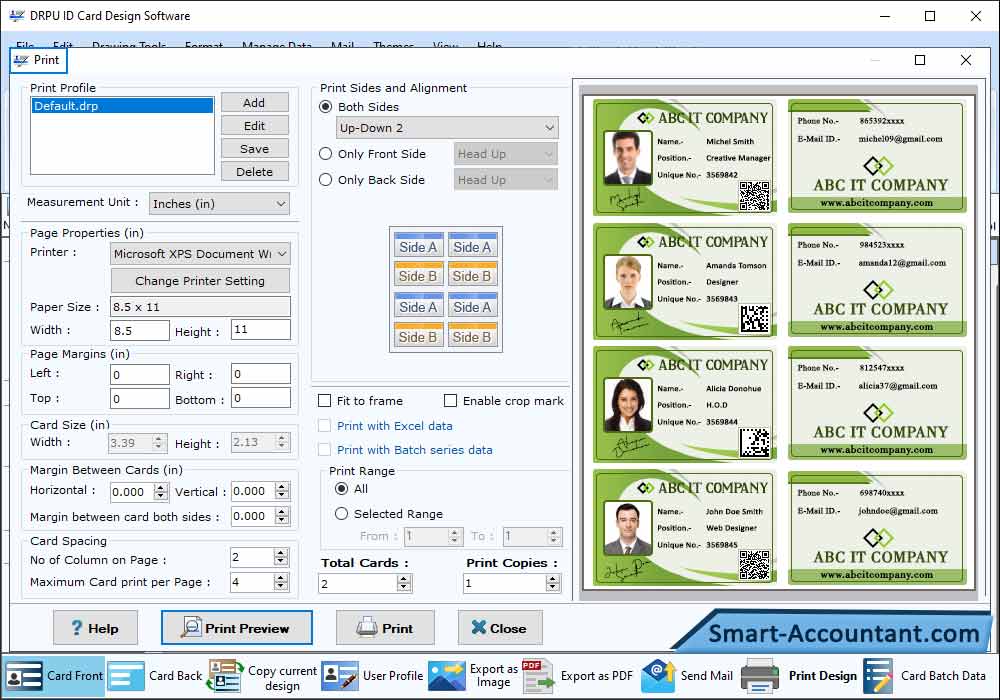Click the Paper Size field
1000x700 pixels.
click(x=200, y=307)
